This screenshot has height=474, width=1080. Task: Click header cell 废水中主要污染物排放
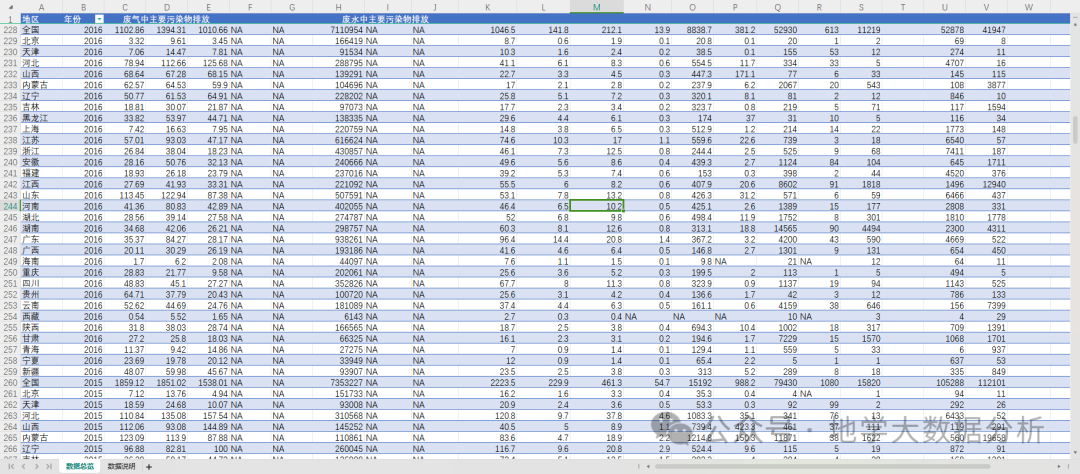click(x=385, y=19)
